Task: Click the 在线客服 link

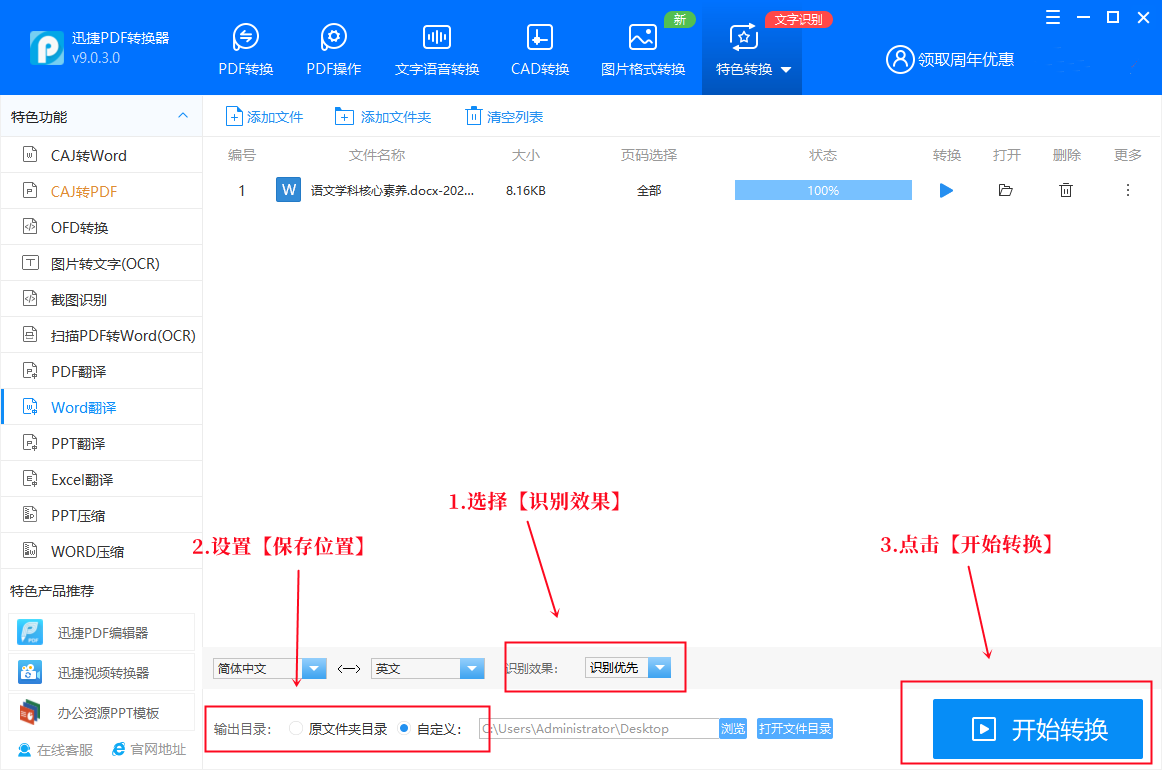Action: point(56,750)
